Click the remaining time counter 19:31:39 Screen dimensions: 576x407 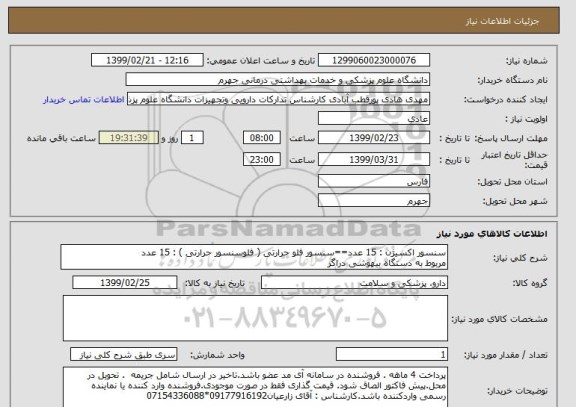click(x=129, y=138)
